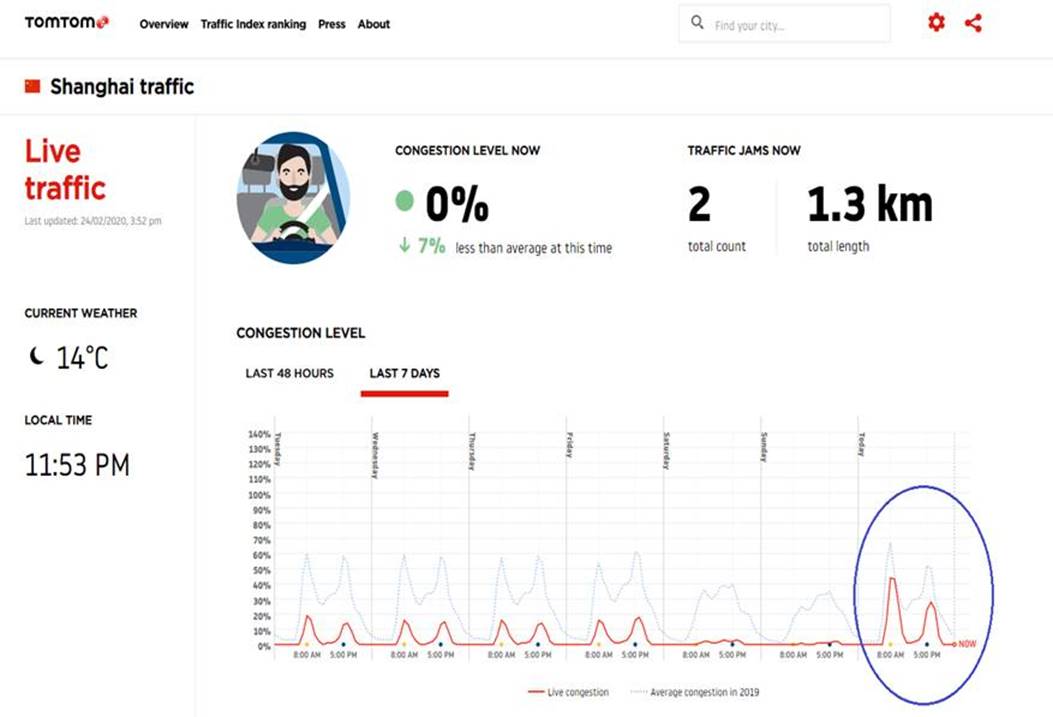The width and height of the screenshot is (1053, 717).
Task: Open Traffic Index ranking page
Action: [x=253, y=24]
